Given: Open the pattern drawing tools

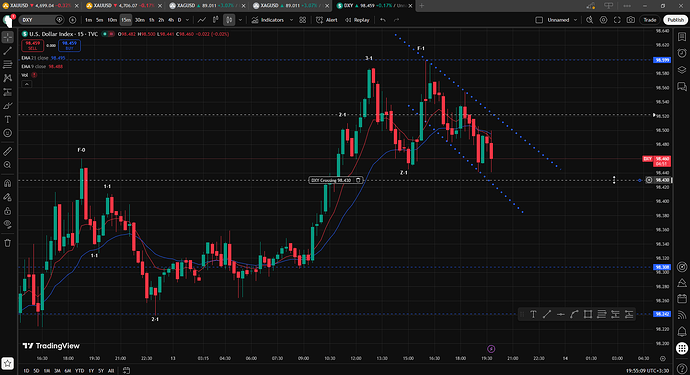Looking at the screenshot, I should 7,78.
